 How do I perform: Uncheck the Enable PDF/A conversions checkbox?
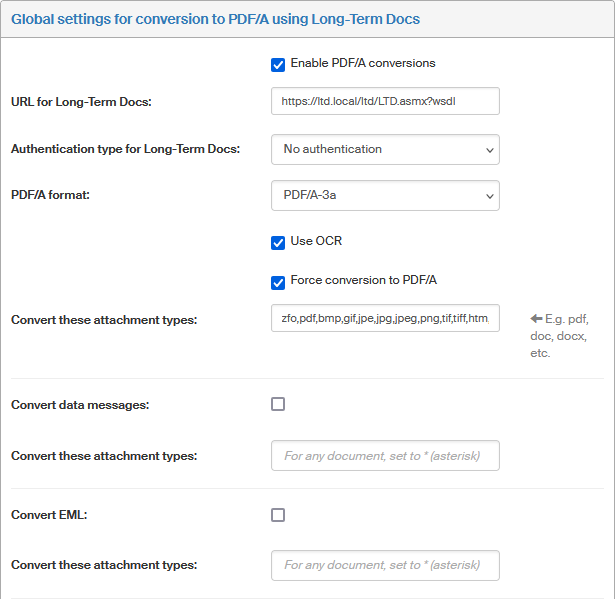click(x=278, y=64)
